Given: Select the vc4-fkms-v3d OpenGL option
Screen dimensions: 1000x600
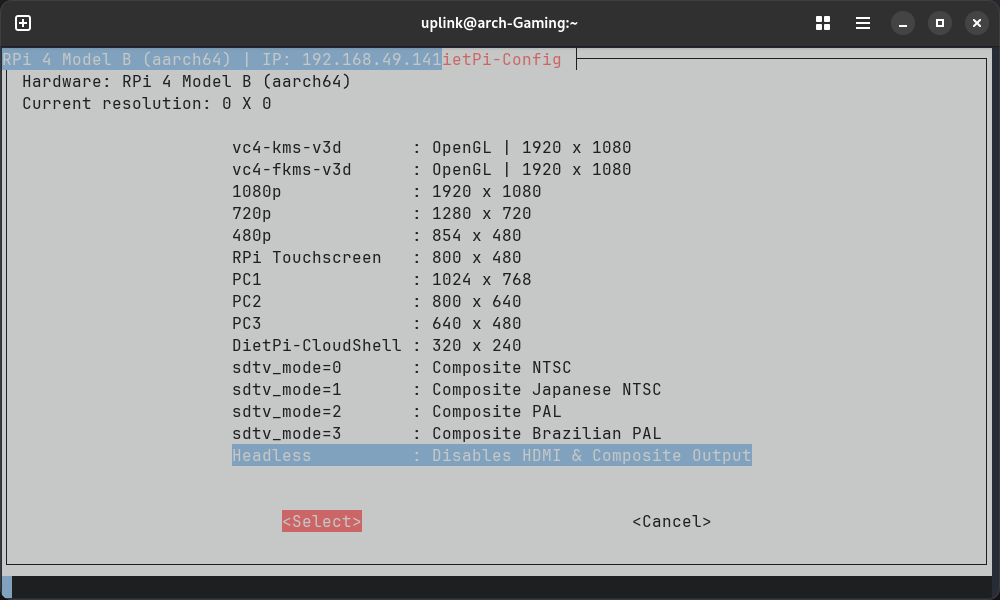Looking at the screenshot, I should coord(431,169).
